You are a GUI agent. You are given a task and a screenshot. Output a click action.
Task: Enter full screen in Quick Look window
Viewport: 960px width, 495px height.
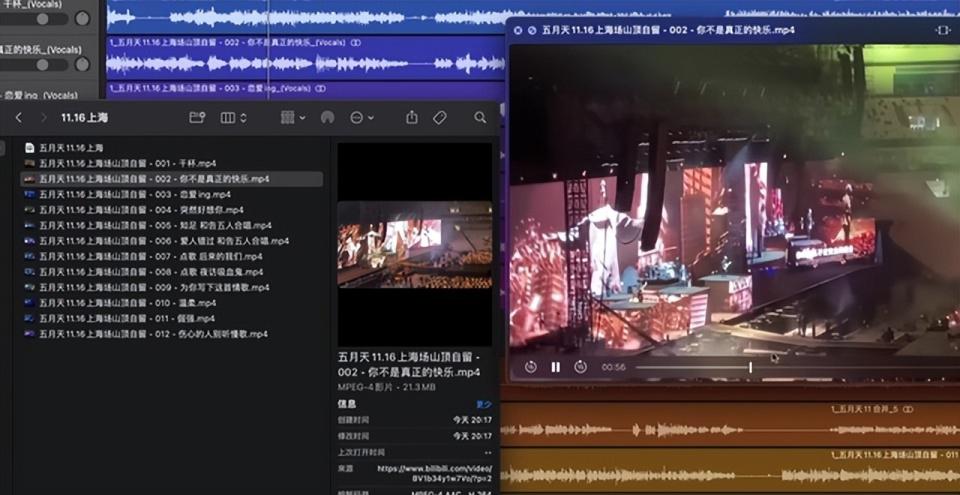click(943, 30)
